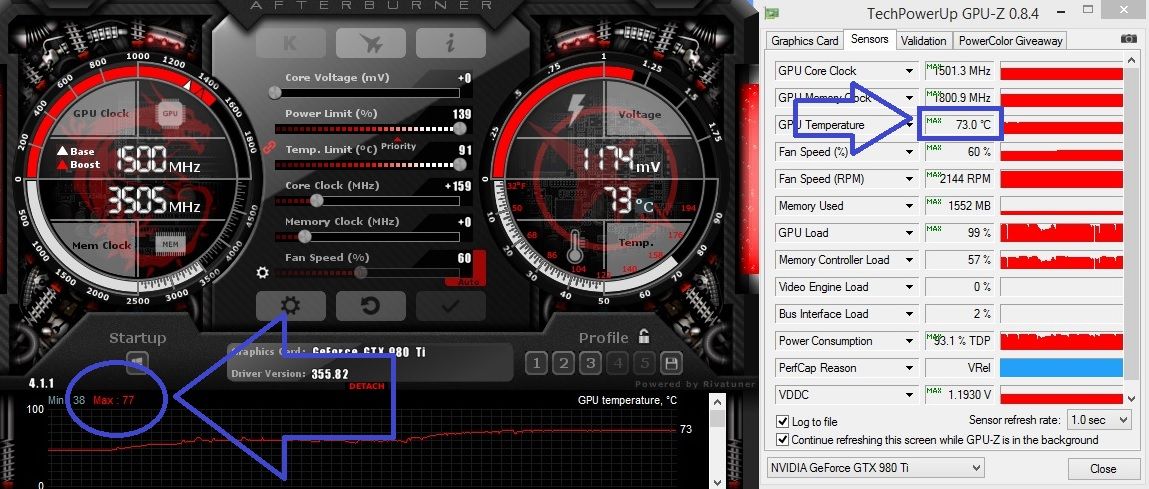Click the Power Limit slider handle

[x=459, y=128]
